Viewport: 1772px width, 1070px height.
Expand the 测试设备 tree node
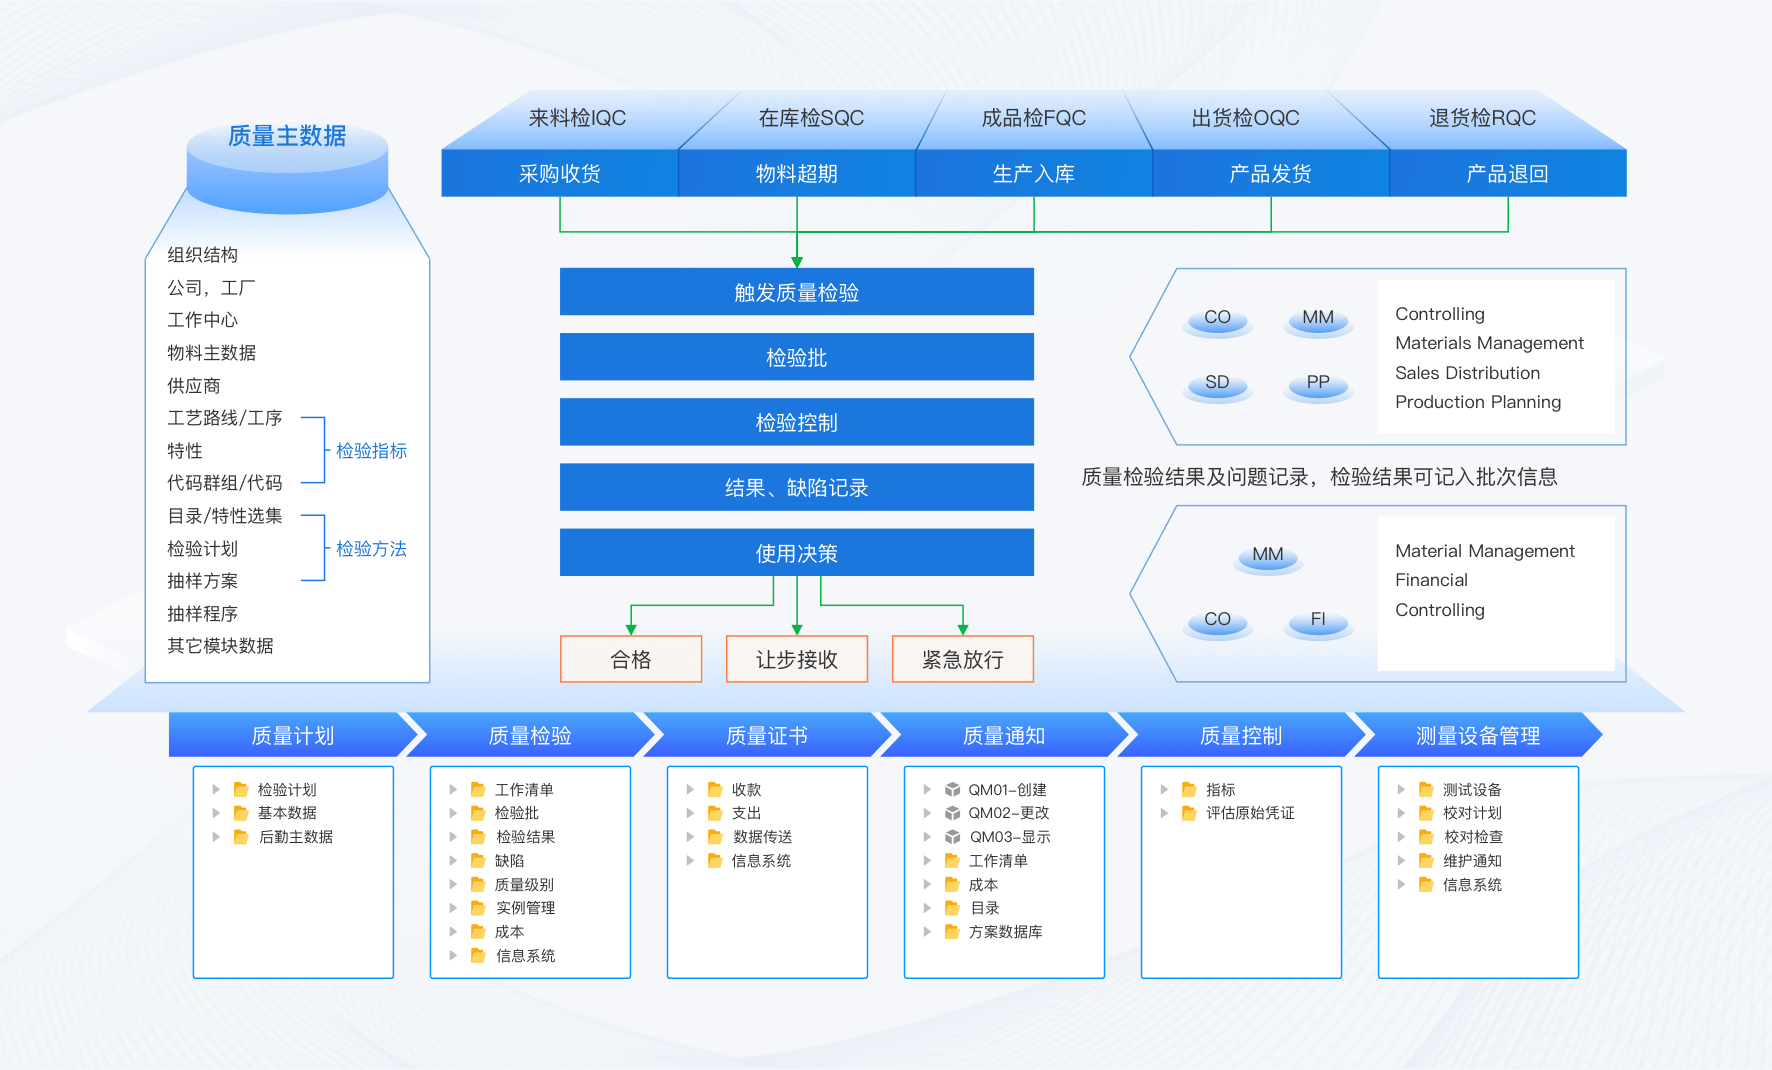1401,790
